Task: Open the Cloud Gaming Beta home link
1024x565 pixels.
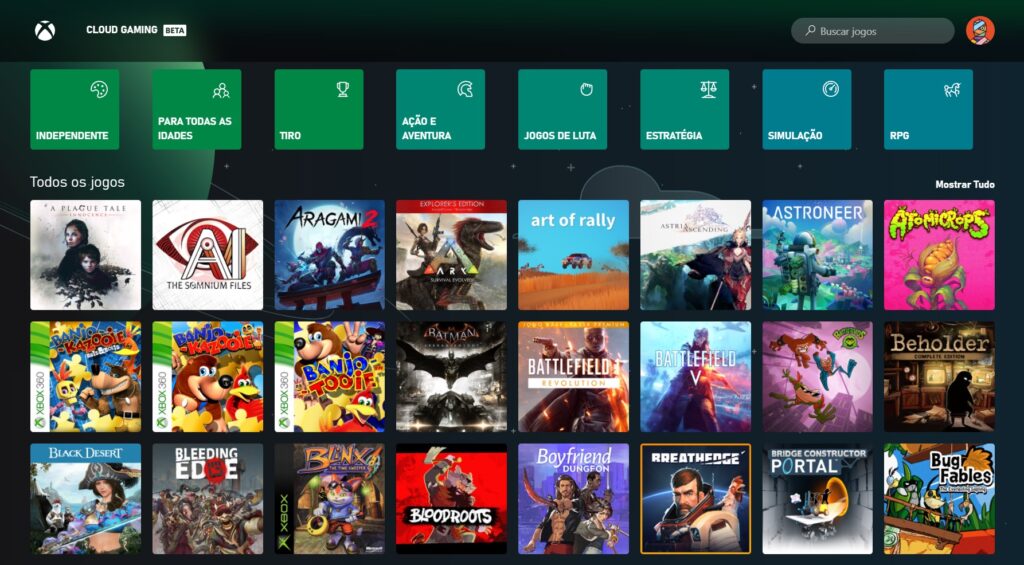Action: pyautogui.click(x=136, y=30)
